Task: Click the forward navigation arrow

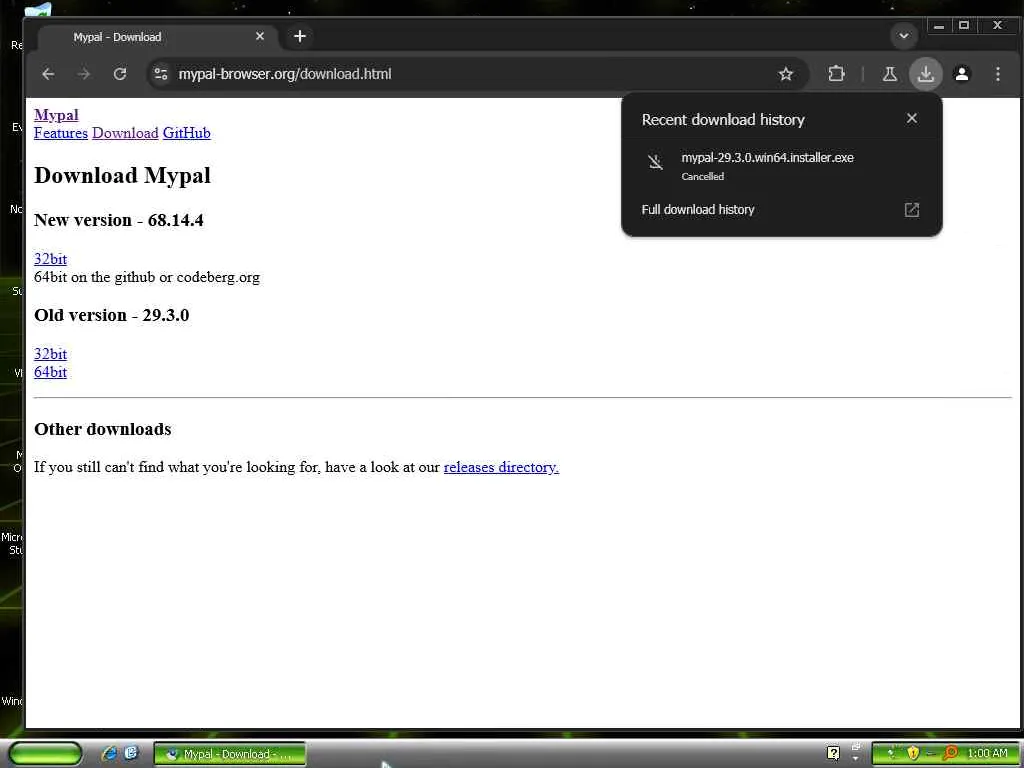Action: 84,74
